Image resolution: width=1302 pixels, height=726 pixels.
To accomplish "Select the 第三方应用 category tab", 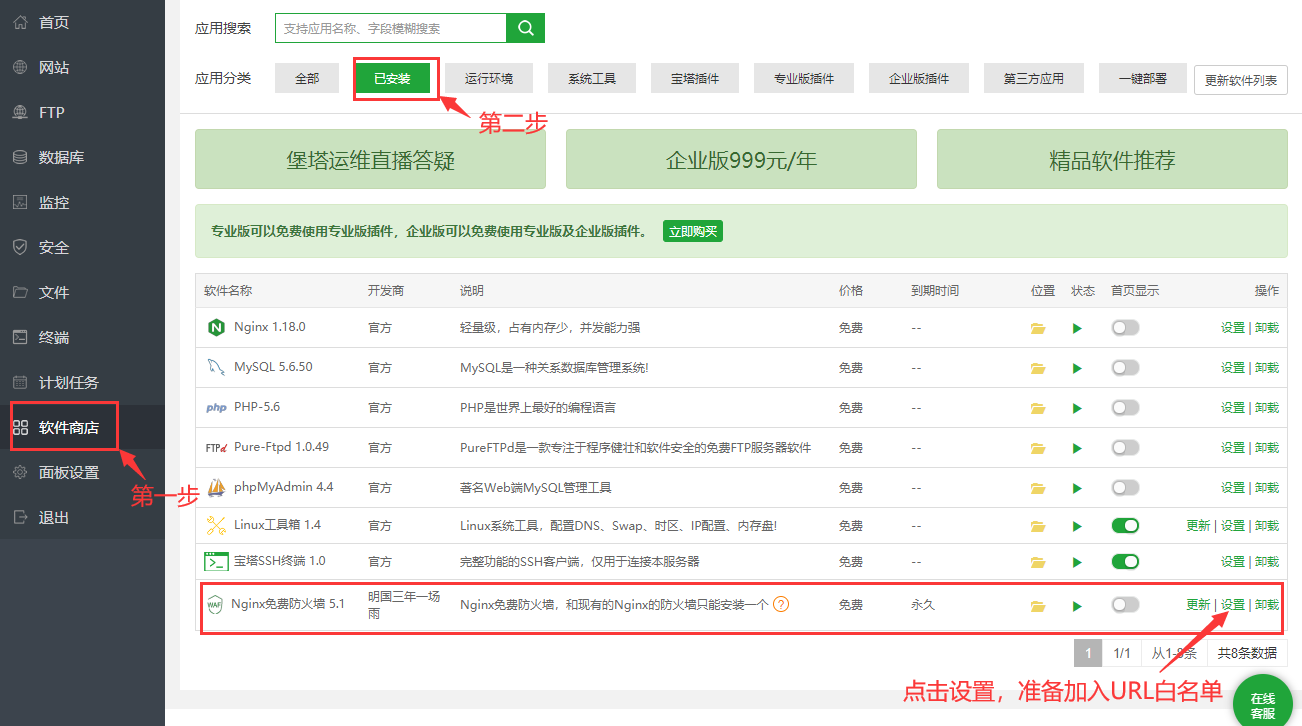I will point(1034,78).
